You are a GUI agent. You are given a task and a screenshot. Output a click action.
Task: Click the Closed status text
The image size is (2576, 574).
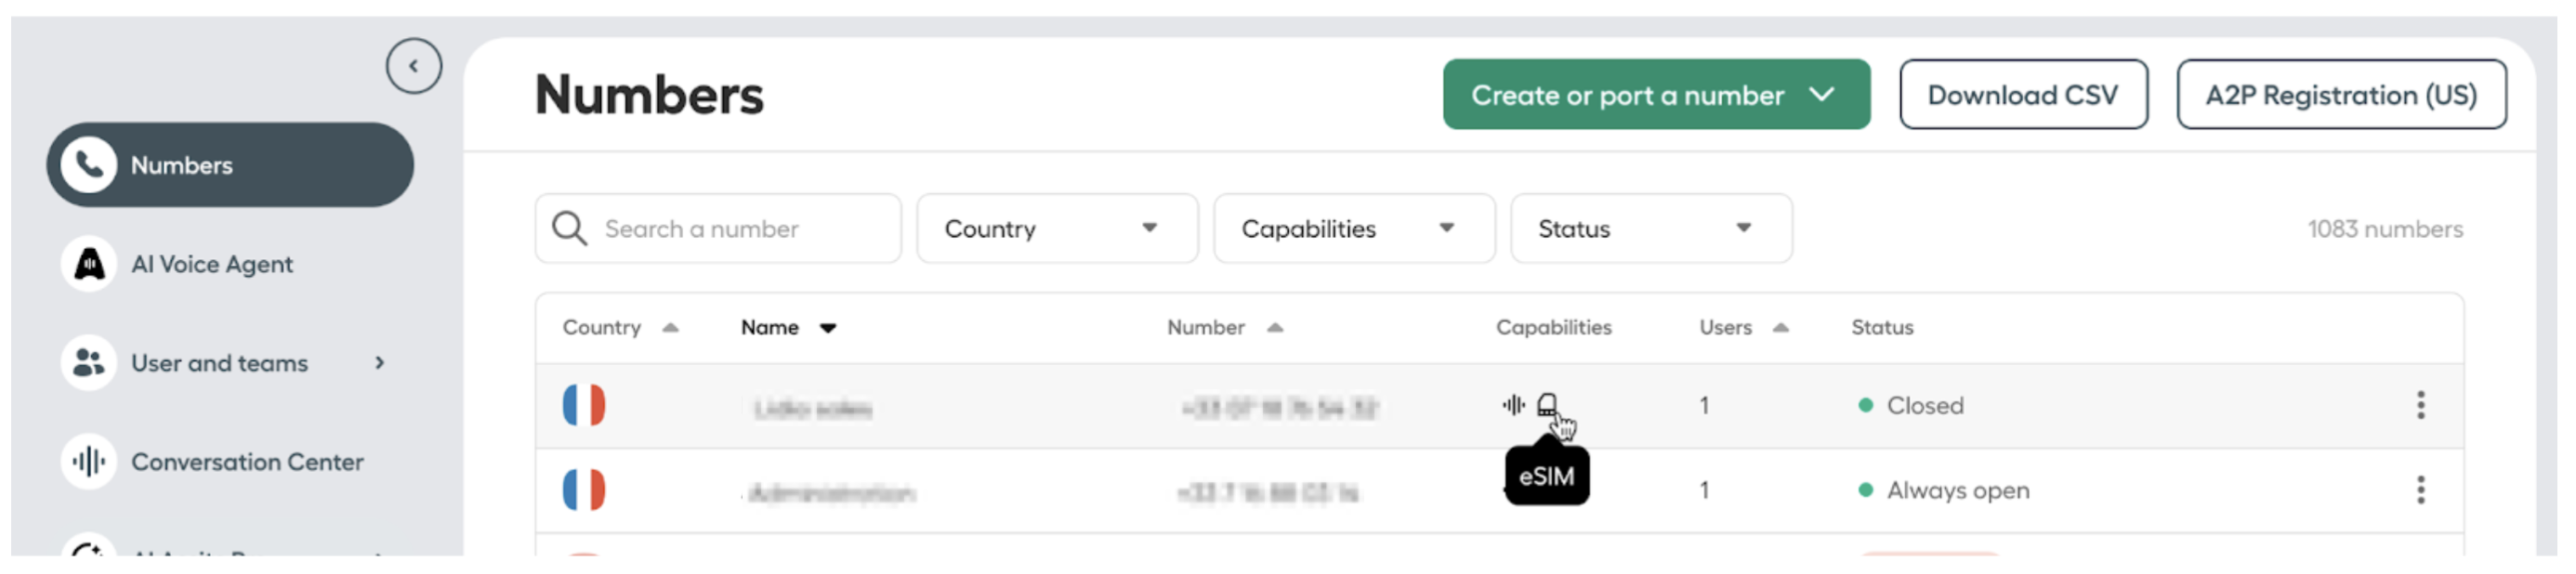coord(1925,406)
